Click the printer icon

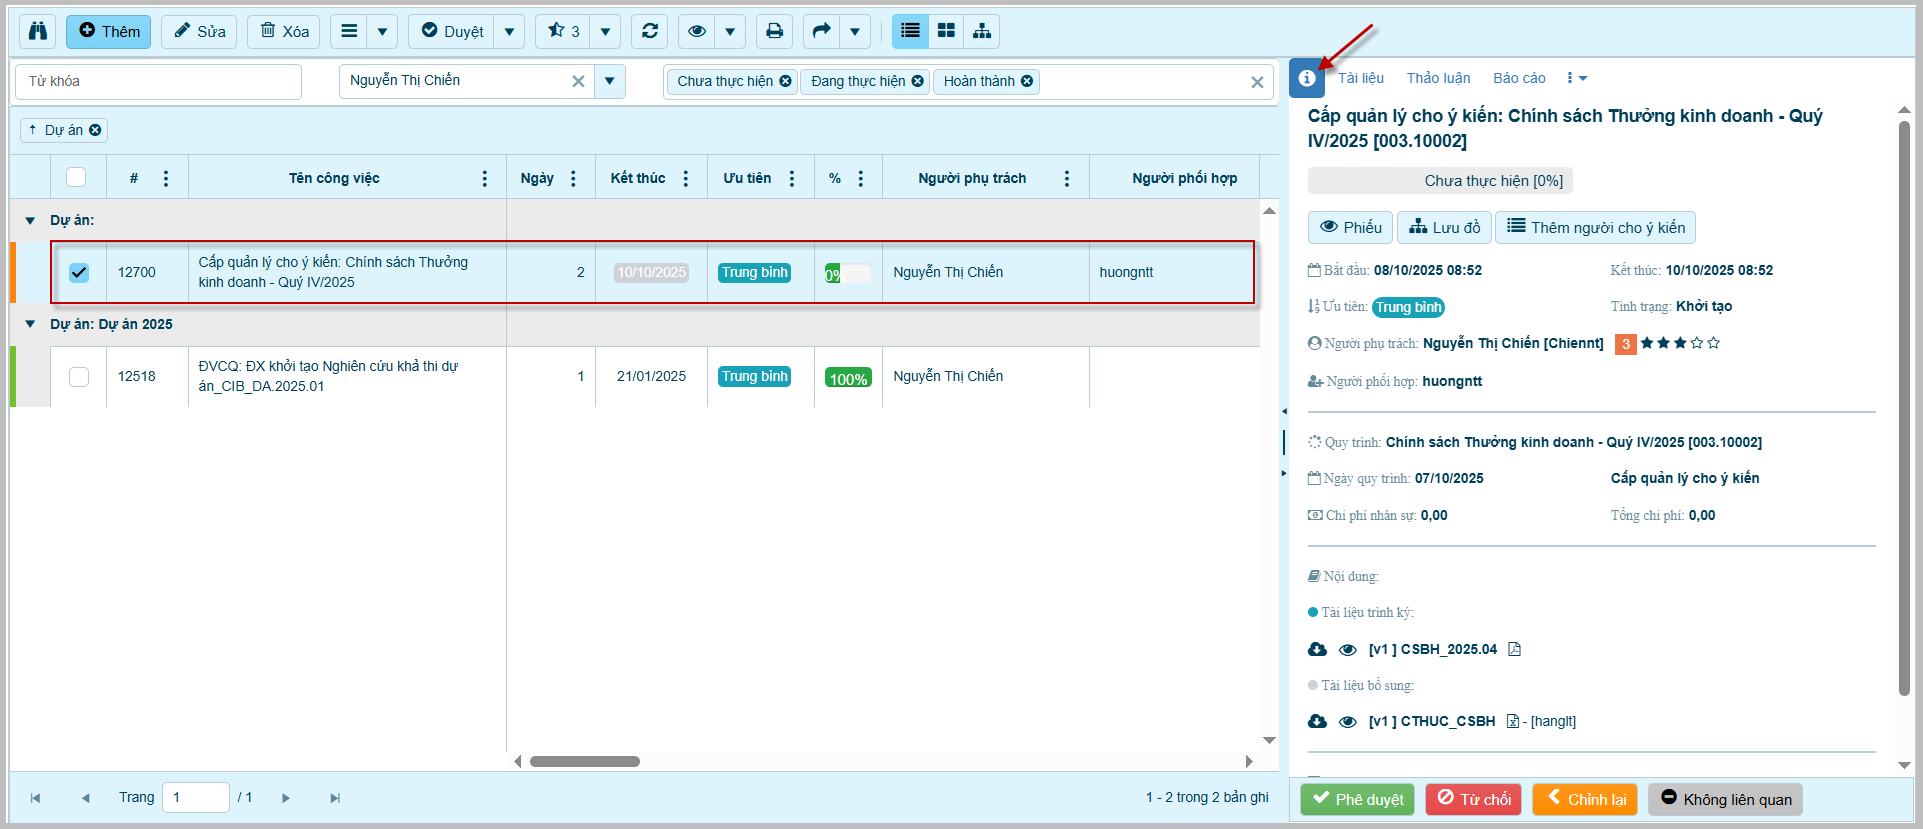point(774,31)
